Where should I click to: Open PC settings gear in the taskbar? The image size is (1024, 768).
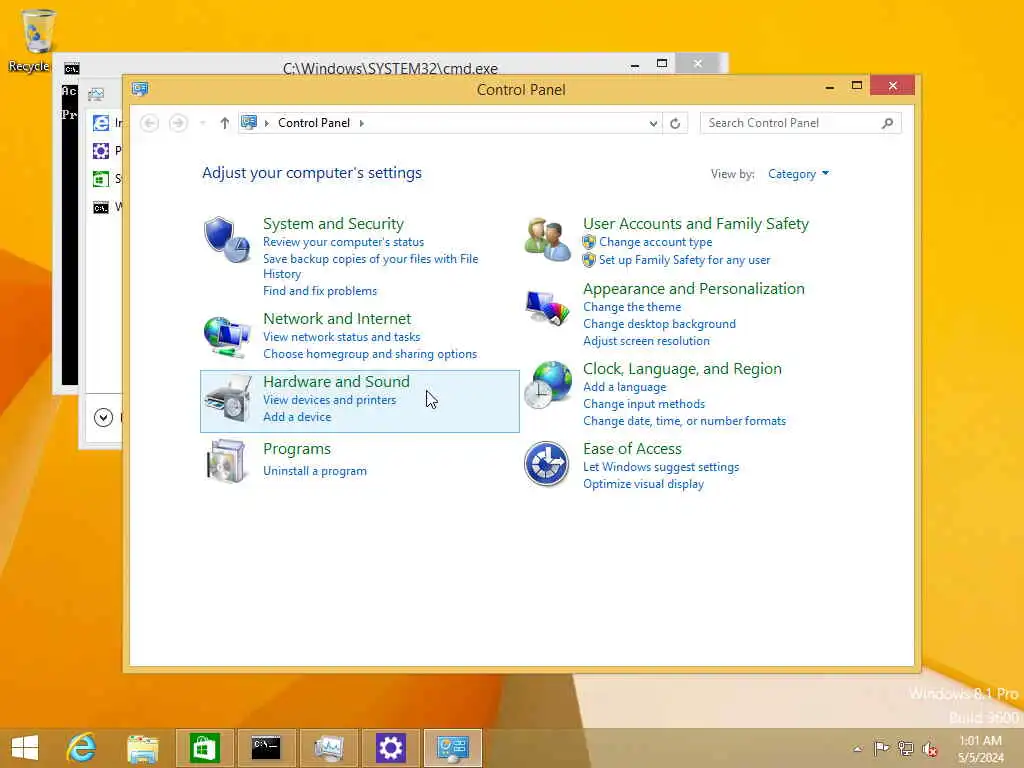click(391, 748)
